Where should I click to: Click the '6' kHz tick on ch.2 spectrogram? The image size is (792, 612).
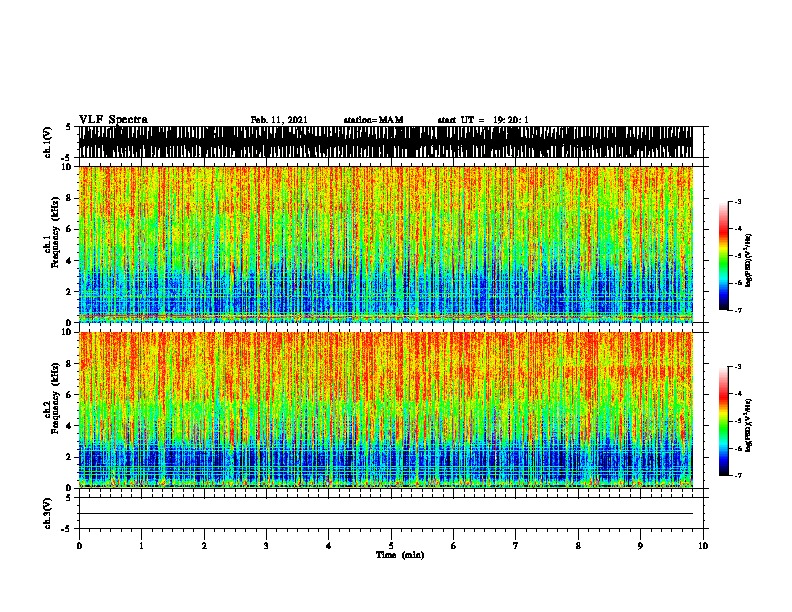pyautogui.click(x=70, y=395)
